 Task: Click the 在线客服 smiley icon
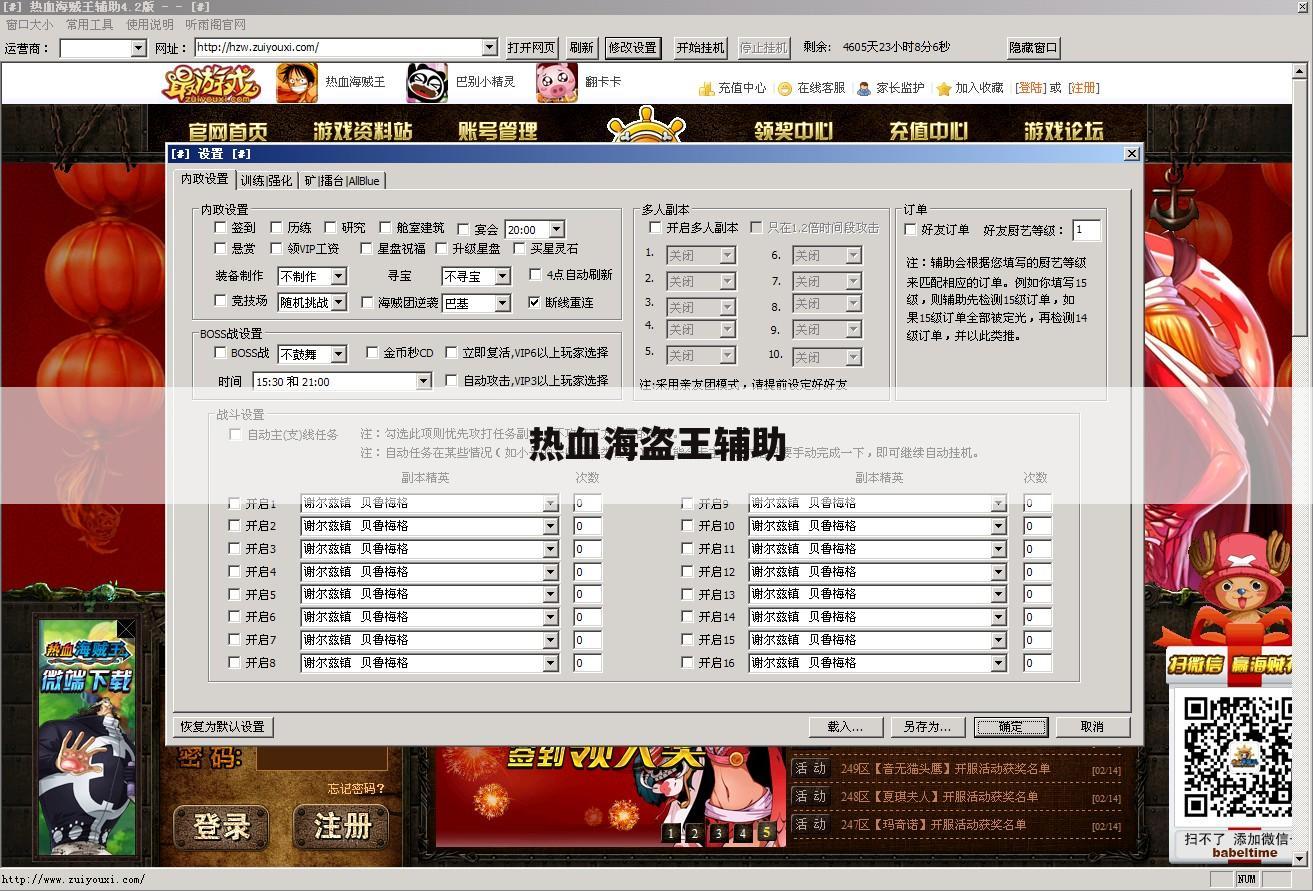tap(785, 88)
